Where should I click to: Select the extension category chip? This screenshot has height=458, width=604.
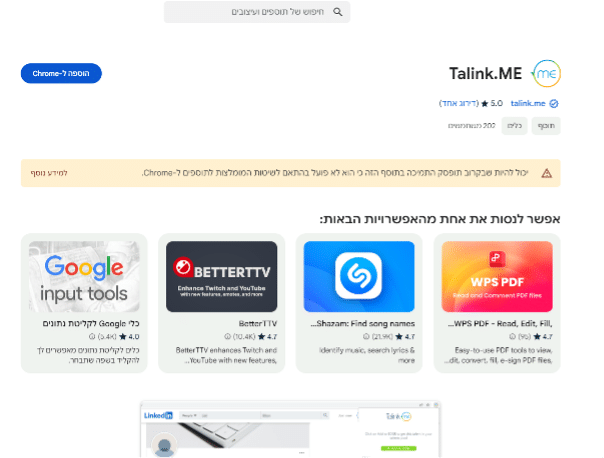pyautogui.click(x=546, y=126)
